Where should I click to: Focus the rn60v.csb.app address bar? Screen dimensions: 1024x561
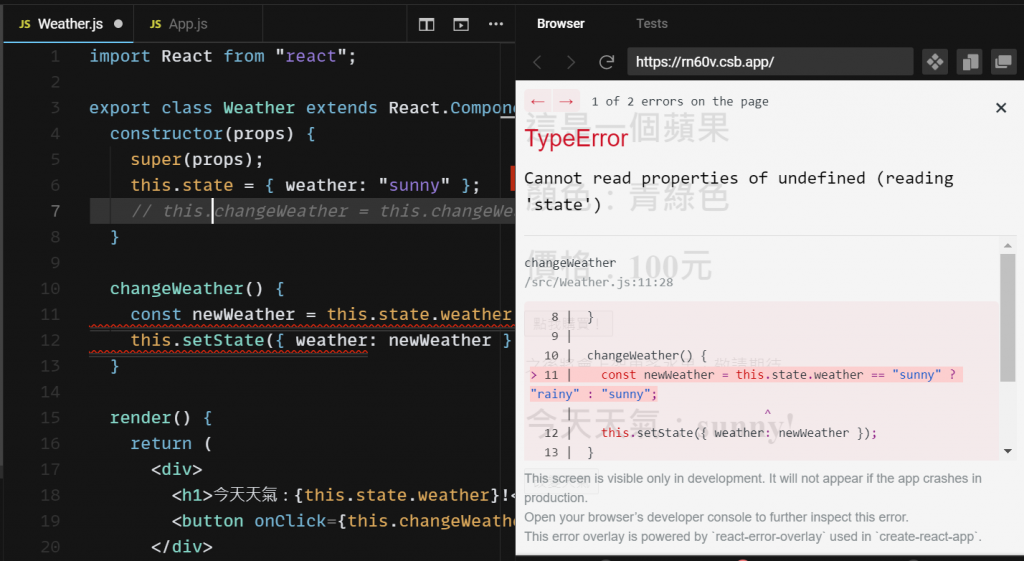(x=770, y=62)
